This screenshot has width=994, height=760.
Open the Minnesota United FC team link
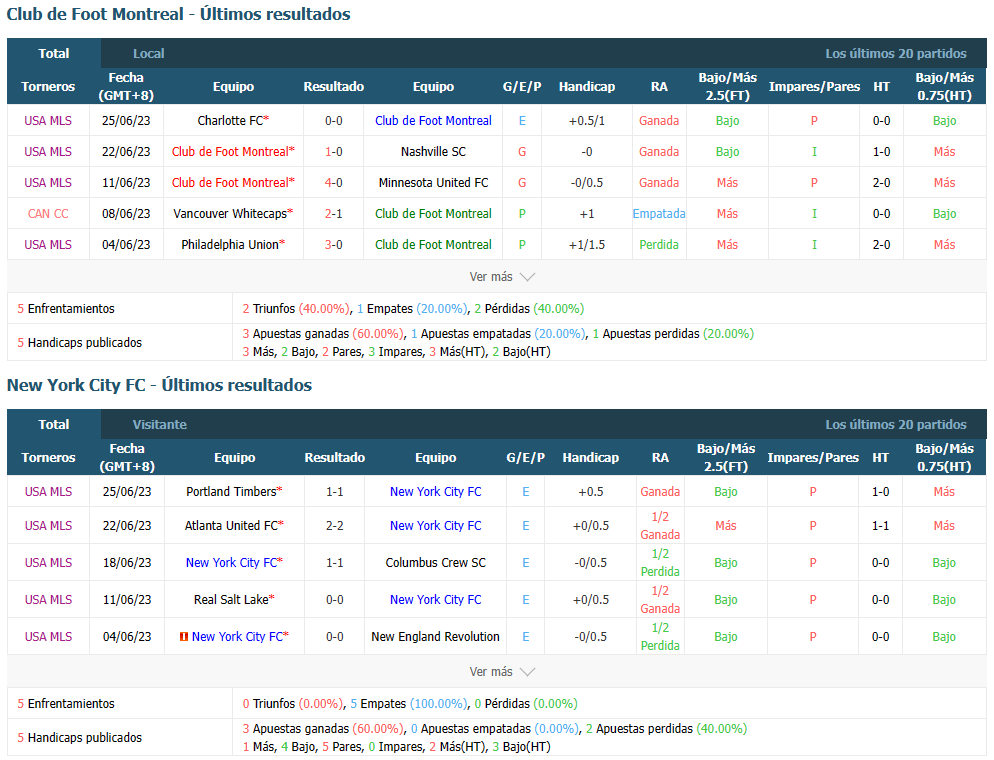[433, 183]
